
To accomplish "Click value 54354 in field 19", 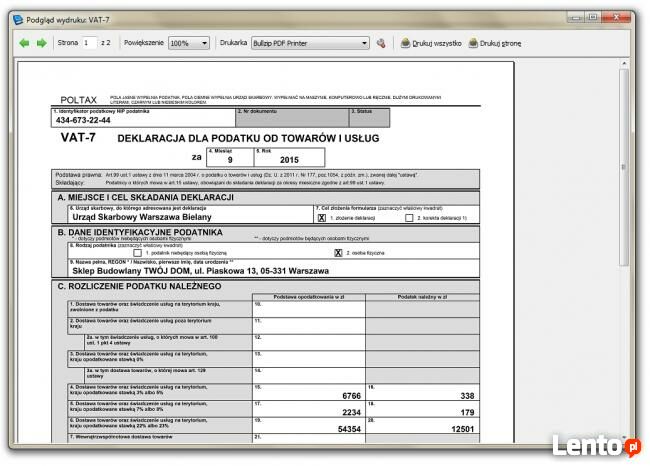I will click(x=349, y=429).
